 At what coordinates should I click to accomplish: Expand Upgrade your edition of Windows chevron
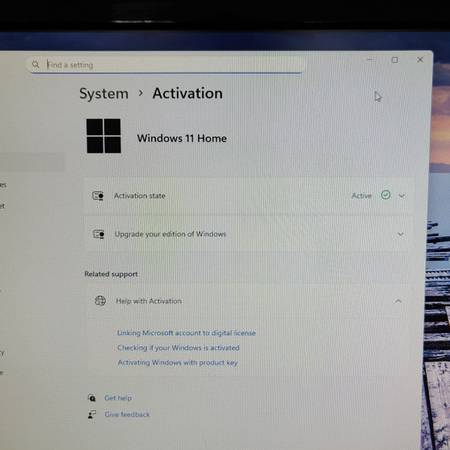coord(401,234)
